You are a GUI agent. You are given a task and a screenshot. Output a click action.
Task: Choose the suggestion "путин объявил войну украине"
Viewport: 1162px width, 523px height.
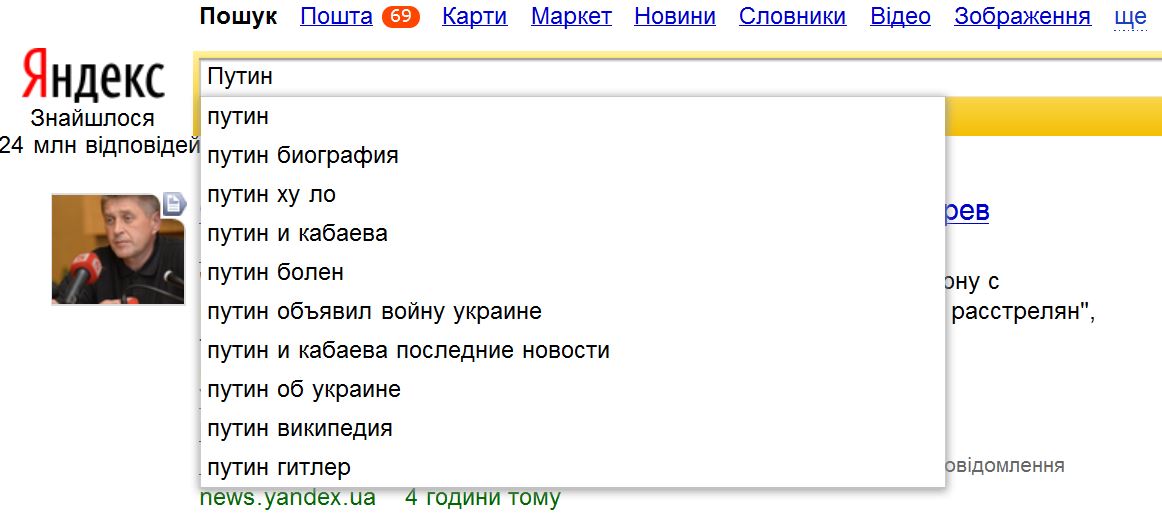click(x=374, y=311)
